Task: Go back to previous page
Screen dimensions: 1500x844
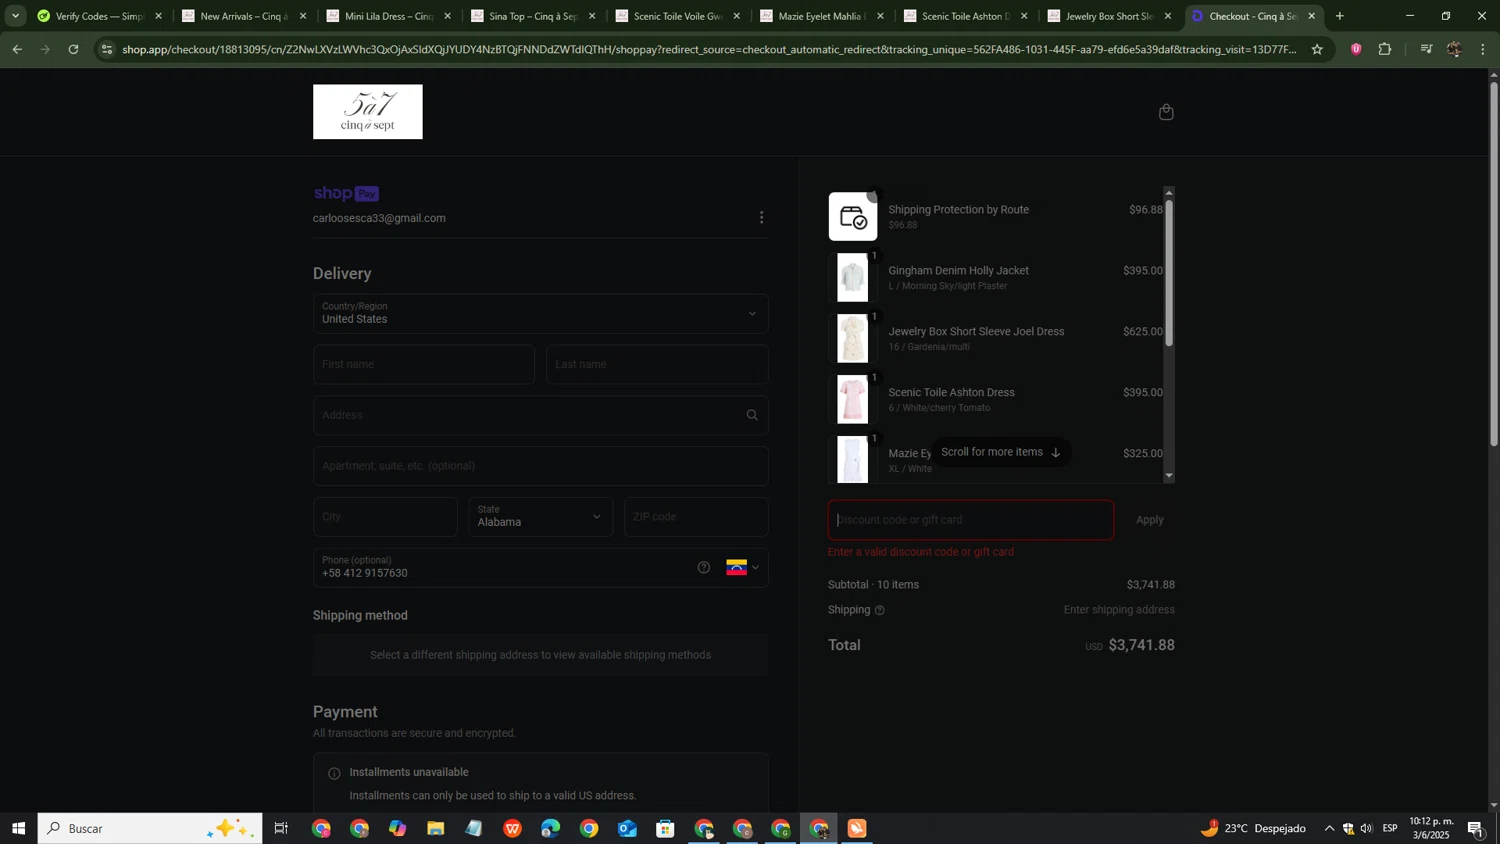Action: tap(17, 49)
